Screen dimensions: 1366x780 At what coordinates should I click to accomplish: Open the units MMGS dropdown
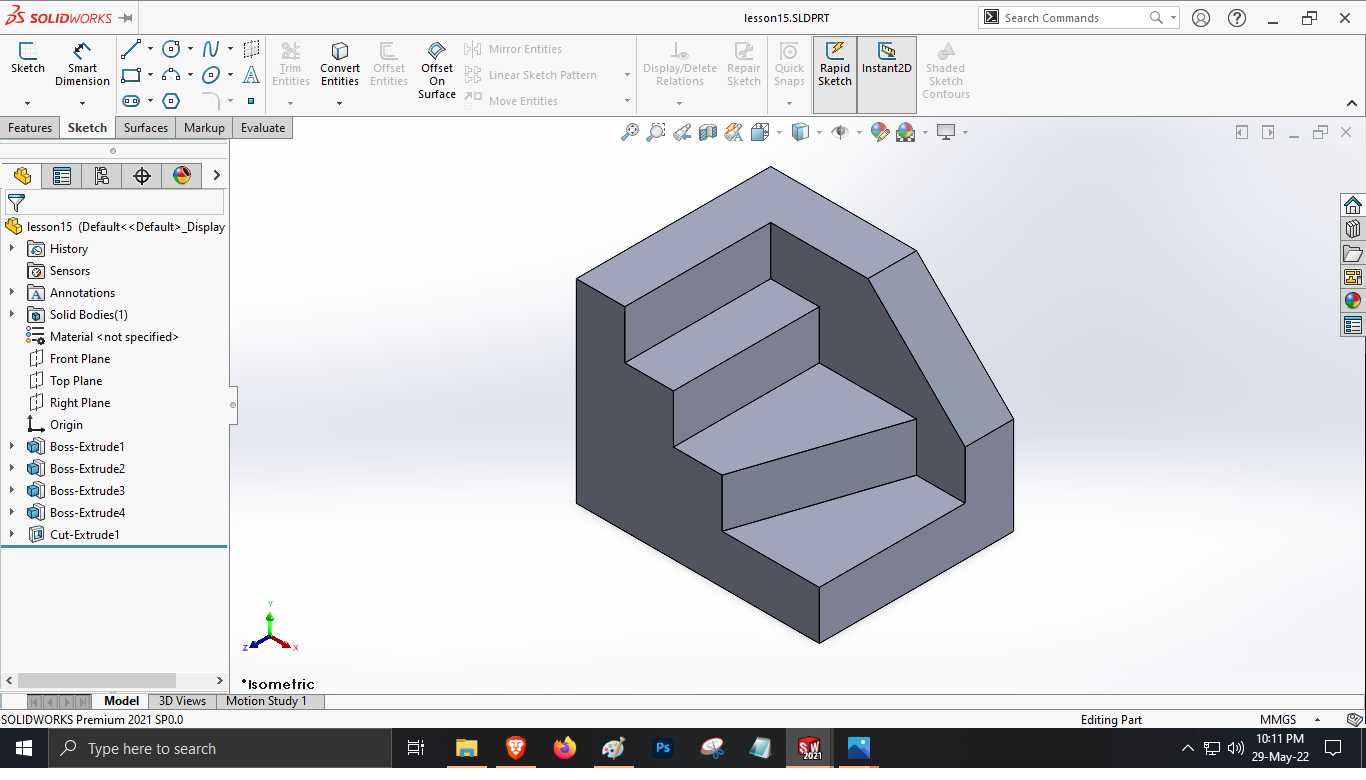(x=1317, y=720)
